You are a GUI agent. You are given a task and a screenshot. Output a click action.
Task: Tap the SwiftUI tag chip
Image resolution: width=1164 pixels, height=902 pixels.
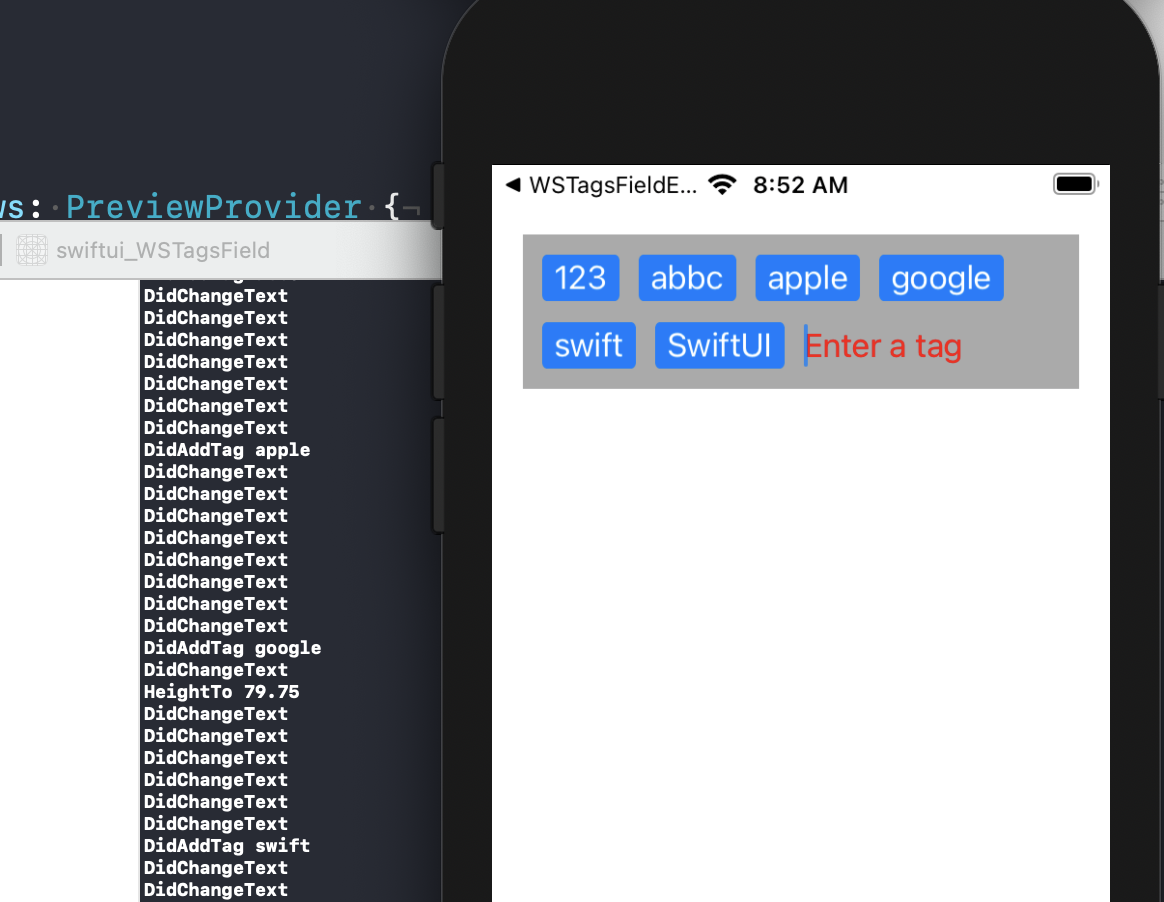[x=719, y=345]
